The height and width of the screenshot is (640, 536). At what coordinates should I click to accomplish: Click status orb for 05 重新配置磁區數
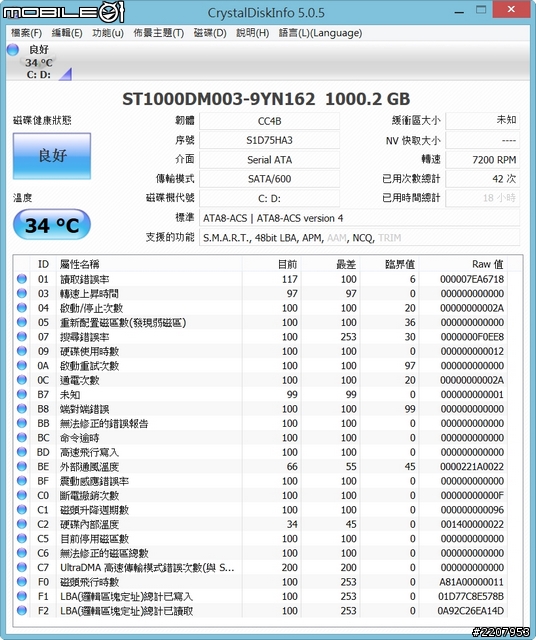pyautogui.click(x=22, y=322)
